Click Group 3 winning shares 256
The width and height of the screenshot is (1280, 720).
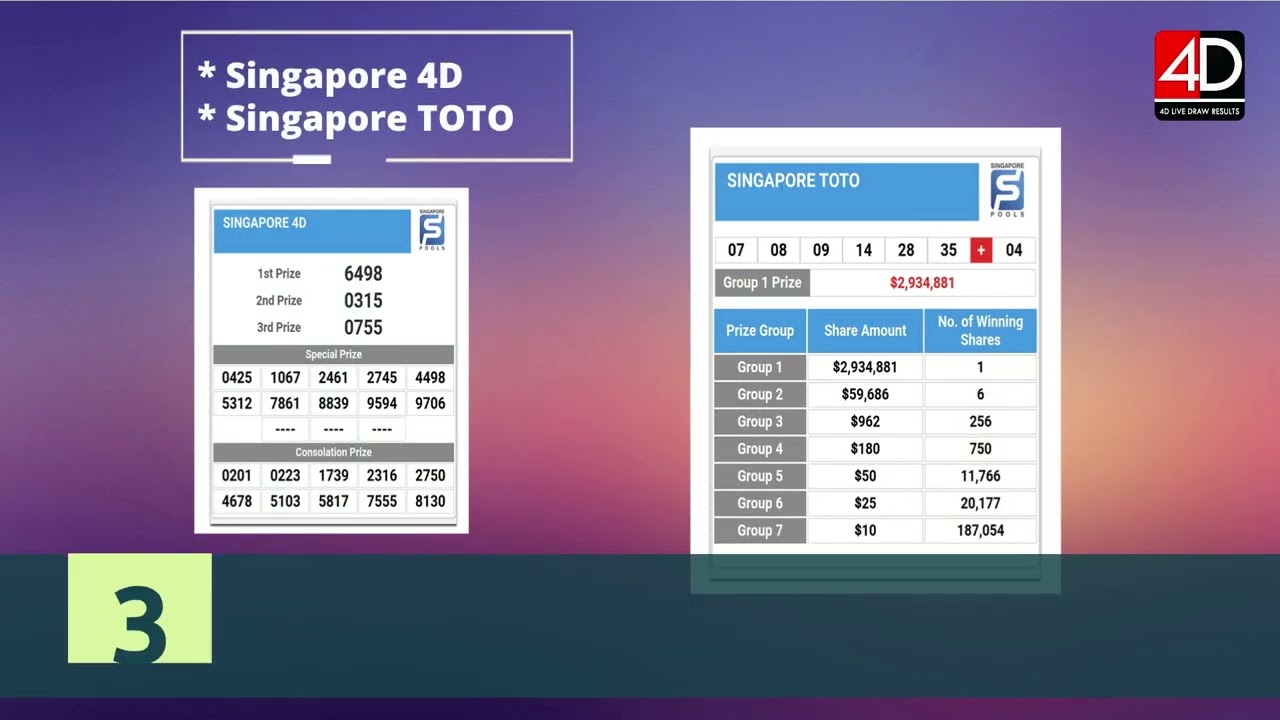point(980,421)
